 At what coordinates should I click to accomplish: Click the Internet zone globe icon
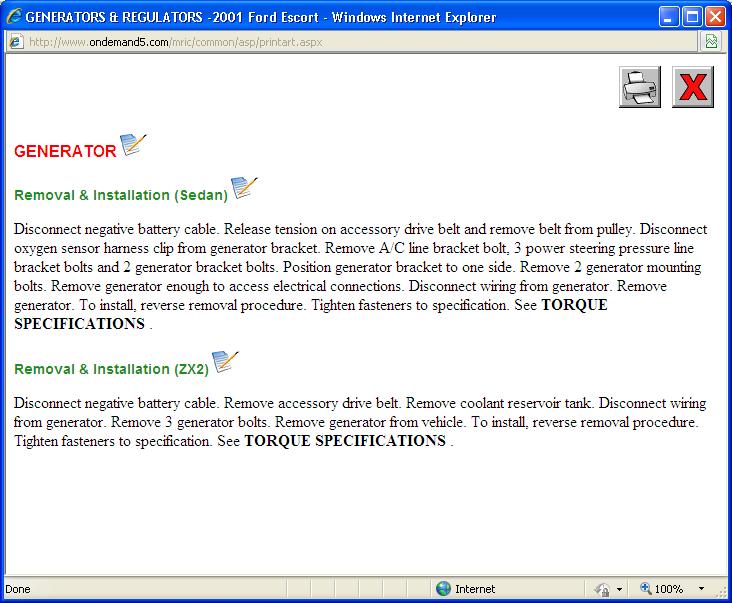[x=443, y=589]
